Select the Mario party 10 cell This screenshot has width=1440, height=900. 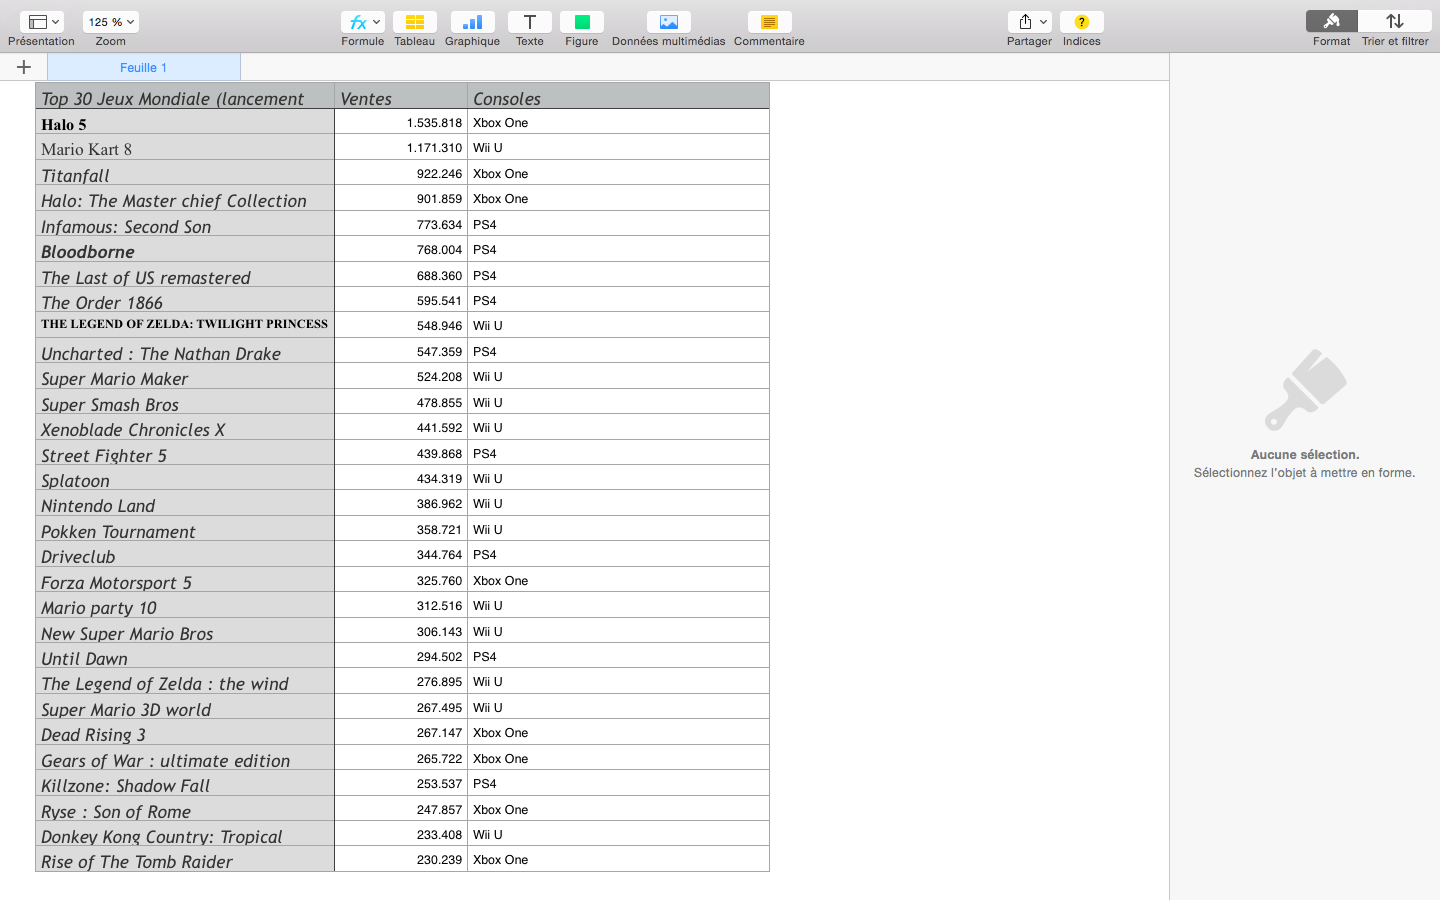(x=185, y=605)
